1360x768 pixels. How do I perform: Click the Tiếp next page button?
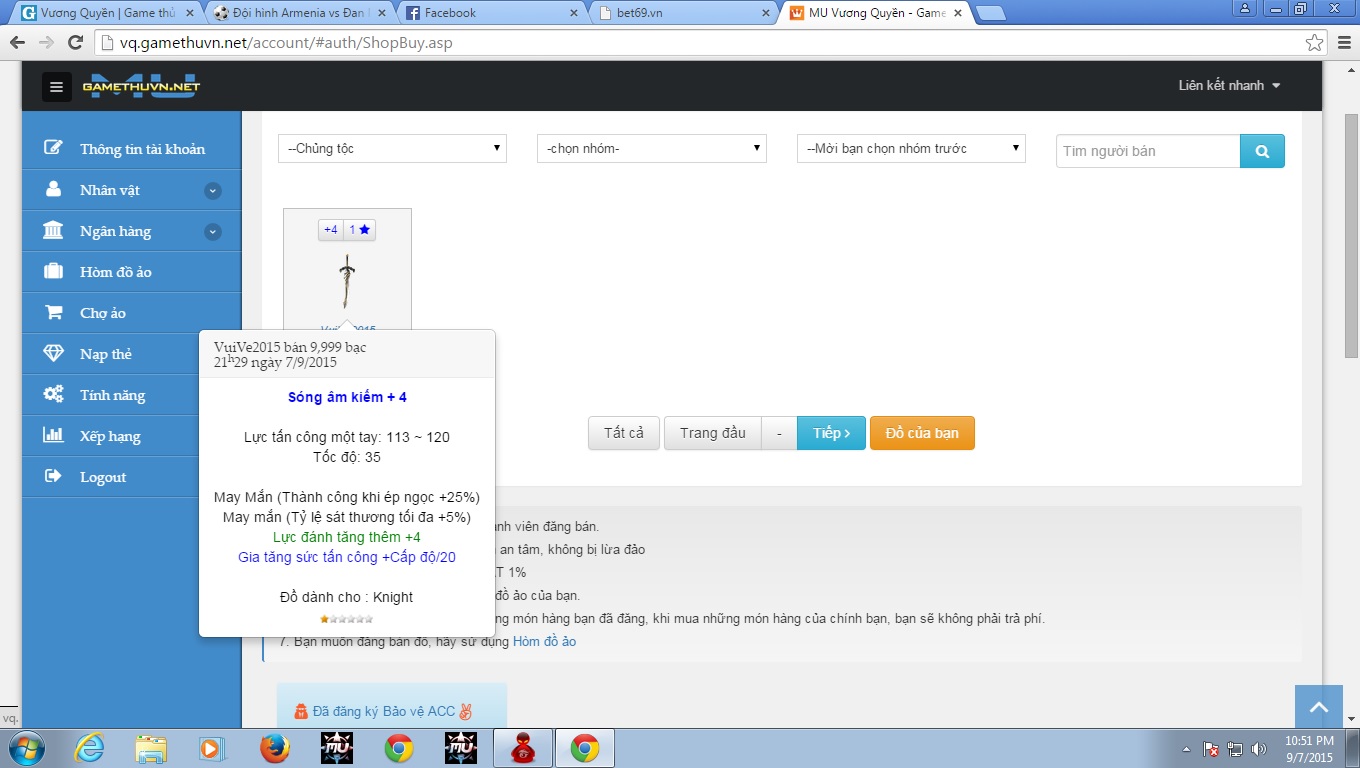coord(831,433)
